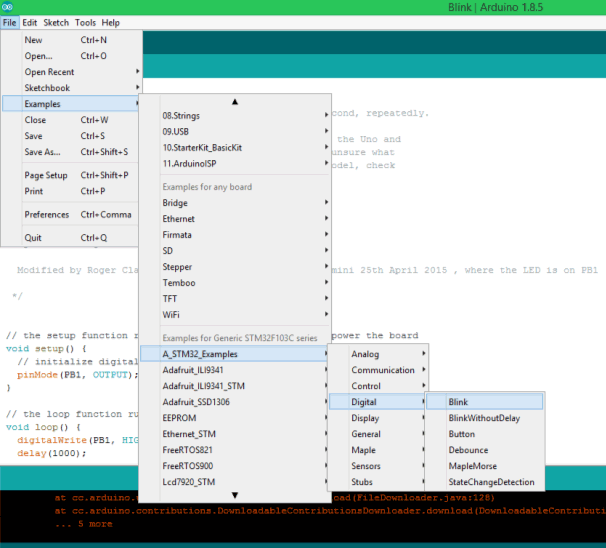
Task: Click the pinMode(PB1, OUTPUT); code line
Action: pos(77,375)
